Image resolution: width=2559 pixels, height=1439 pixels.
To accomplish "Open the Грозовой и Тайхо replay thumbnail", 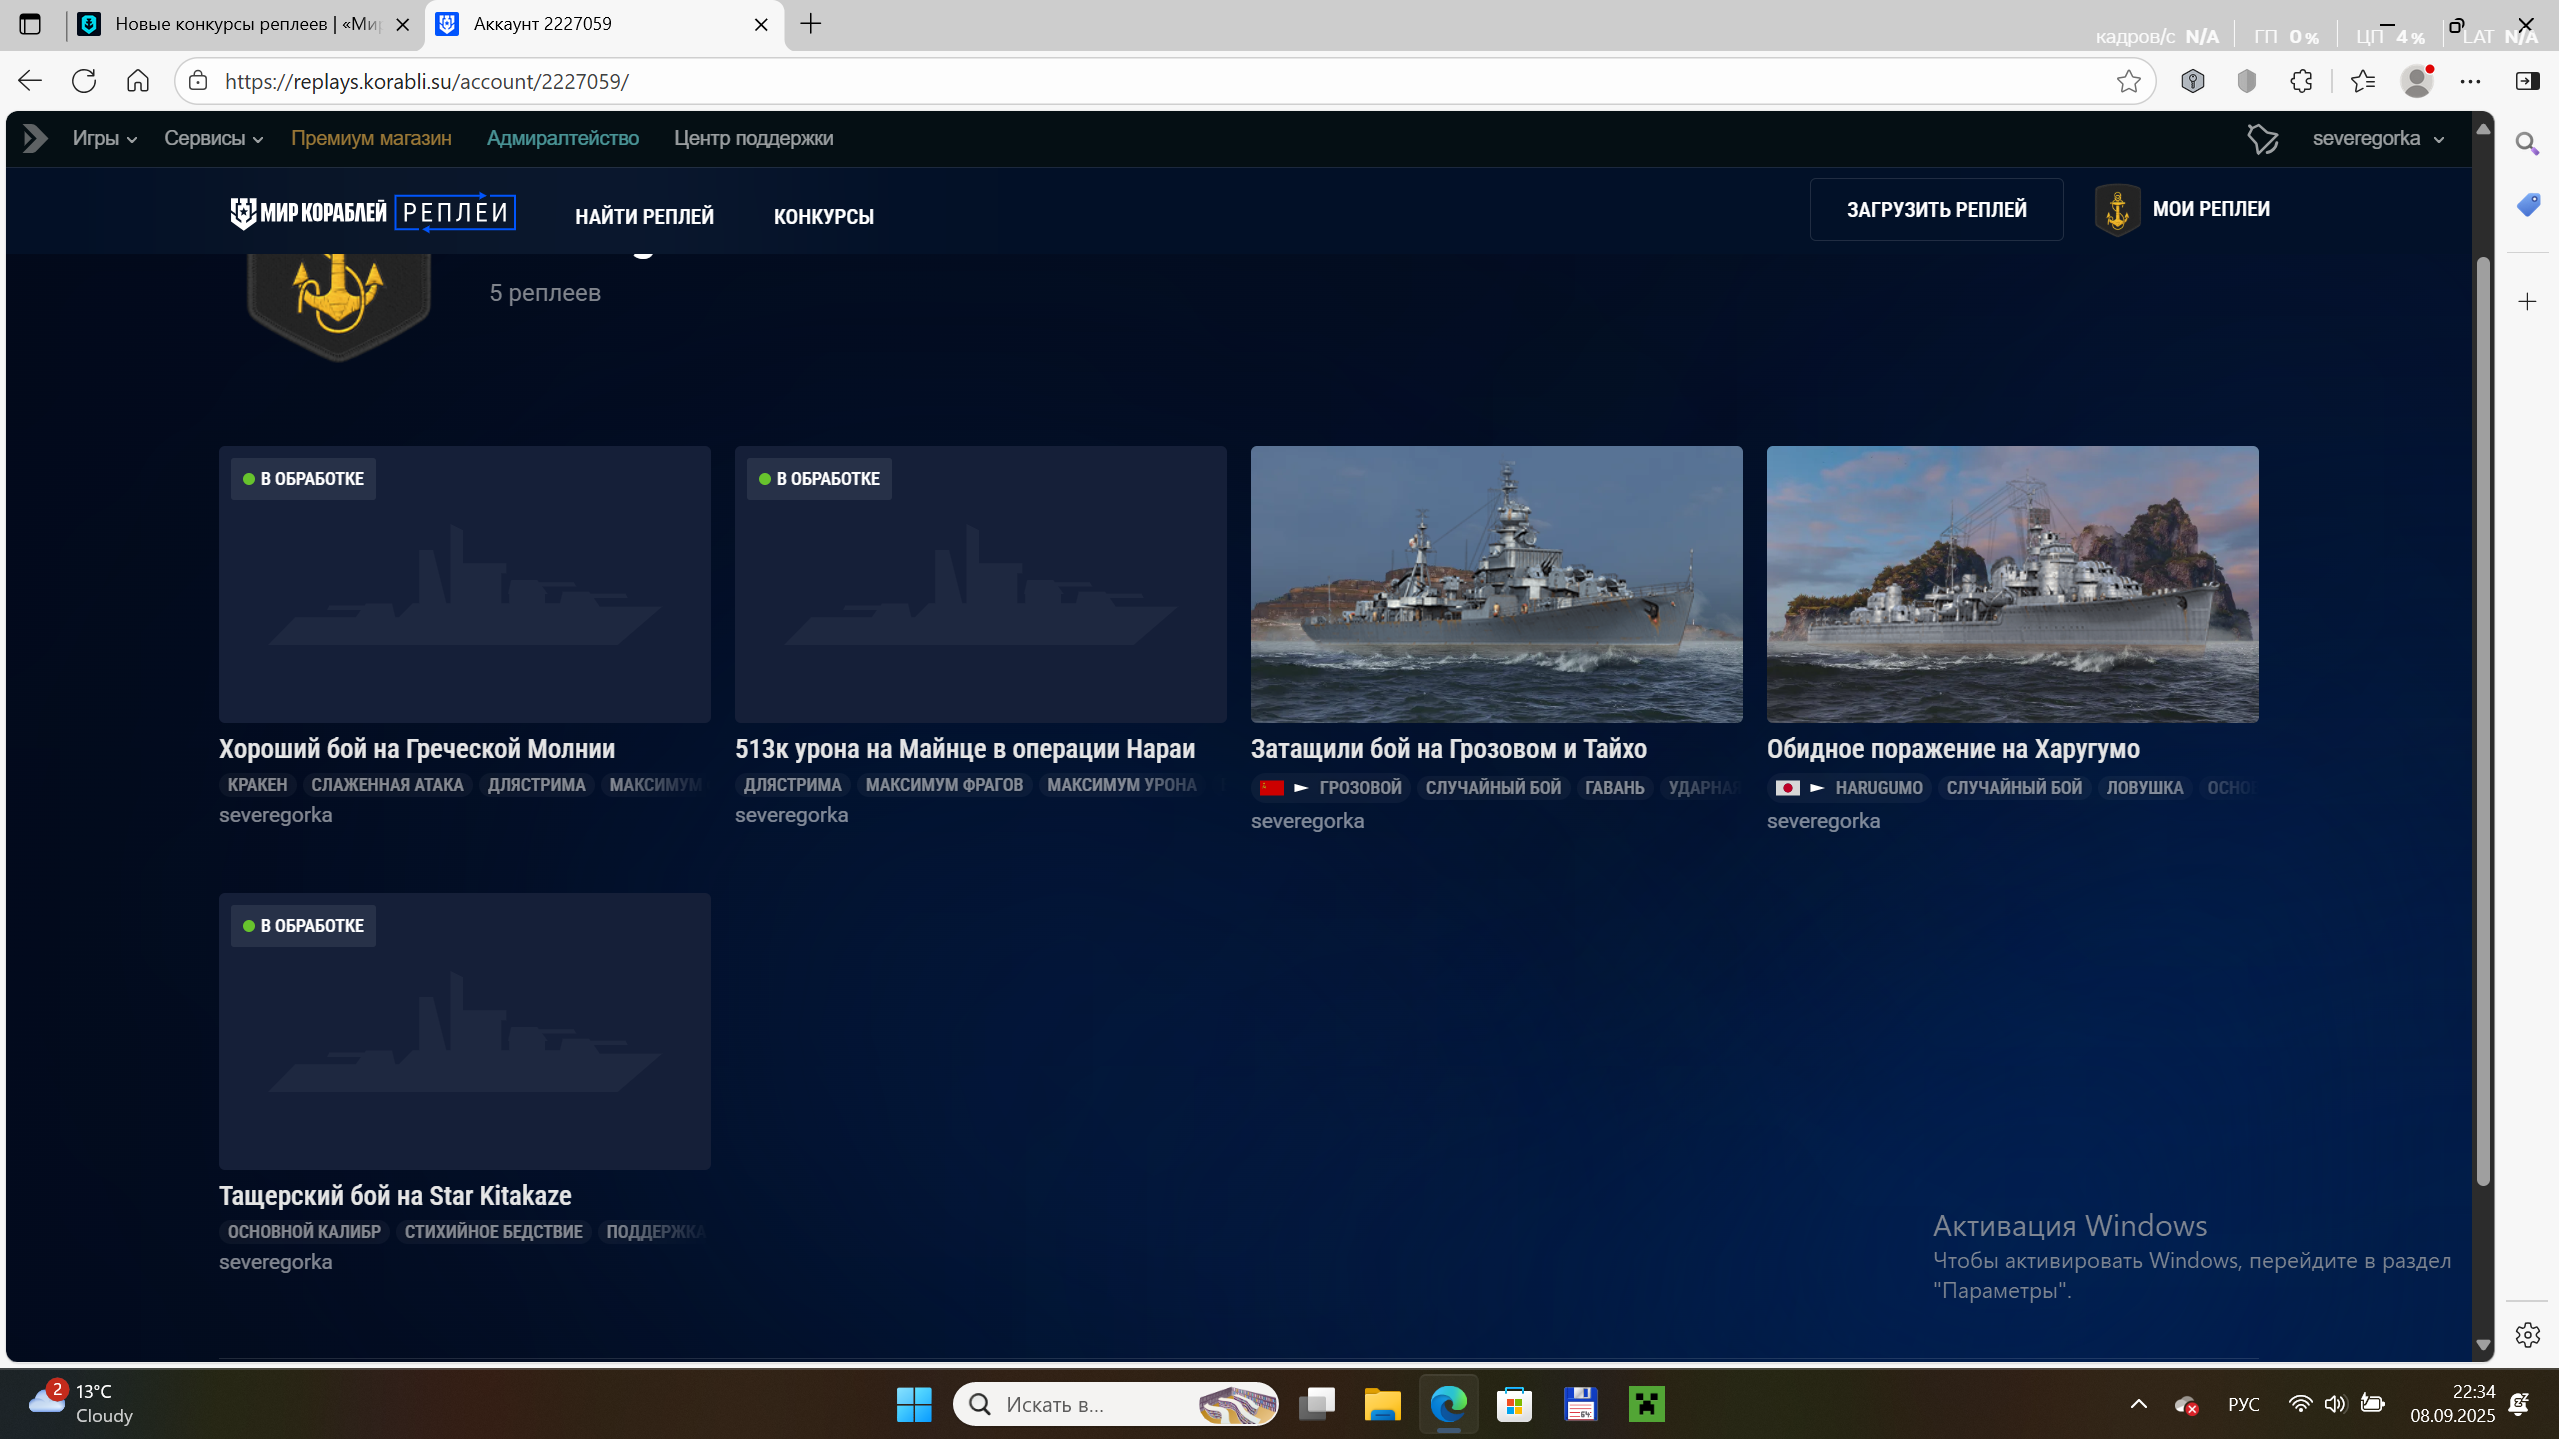I will 1496,584.
